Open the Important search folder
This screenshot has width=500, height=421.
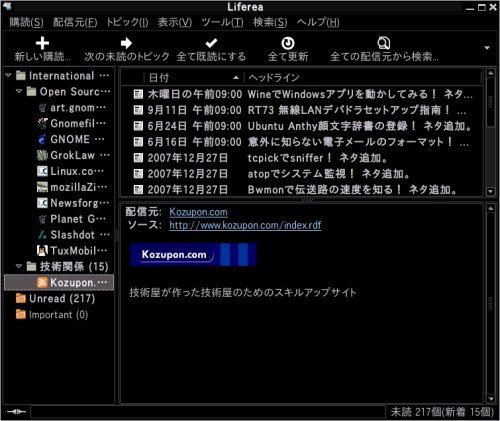tap(52, 315)
